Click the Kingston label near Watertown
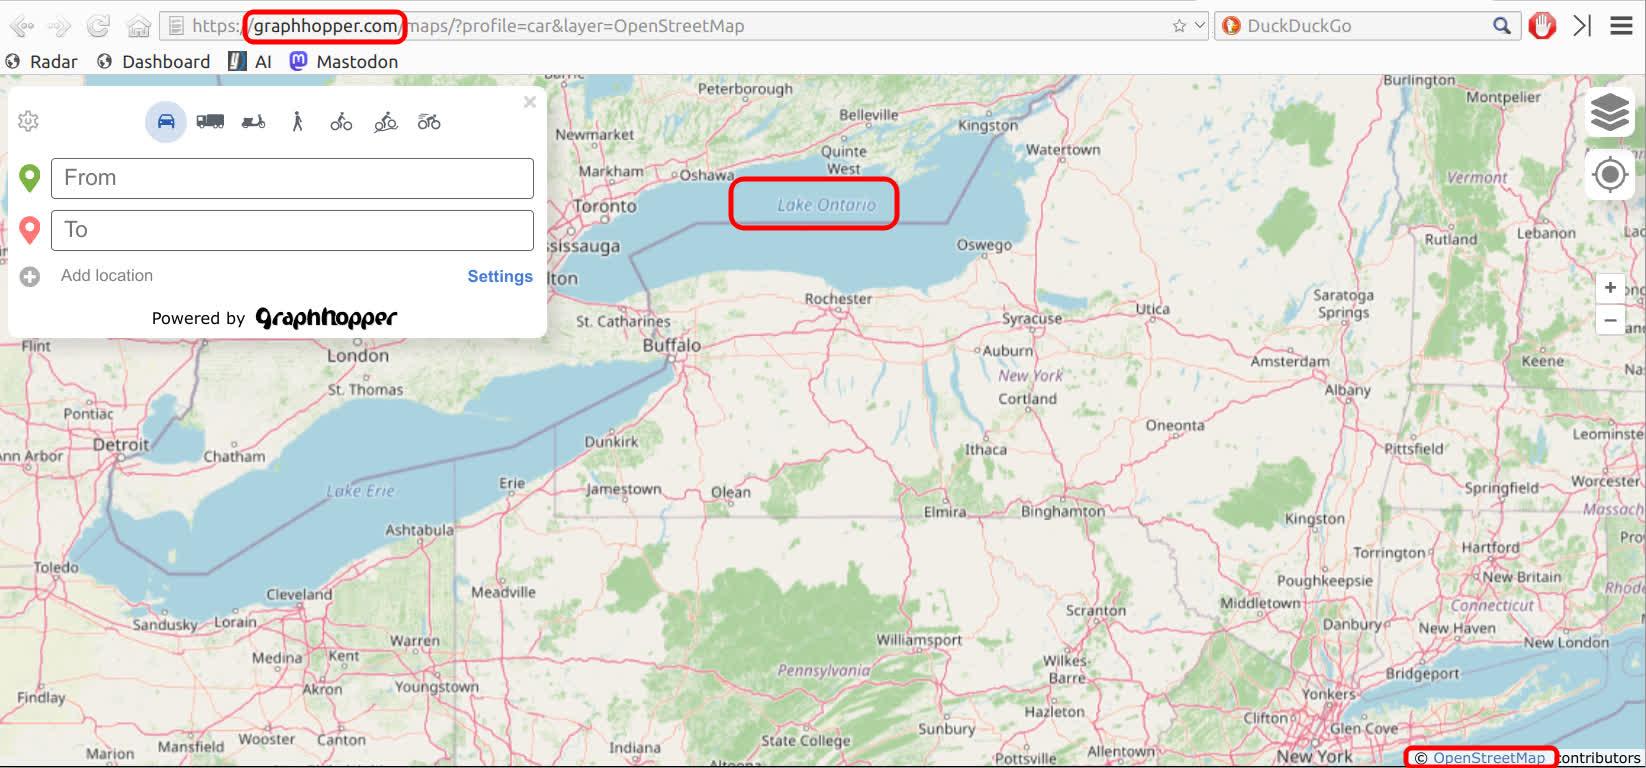The height and width of the screenshot is (768, 1646). click(988, 125)
